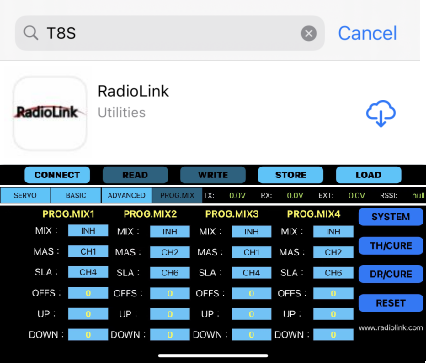The height and width of the screenshot is (363, 427).
Task: Edit PROG.MIX3 OFFS value
Action: [251, 293]
